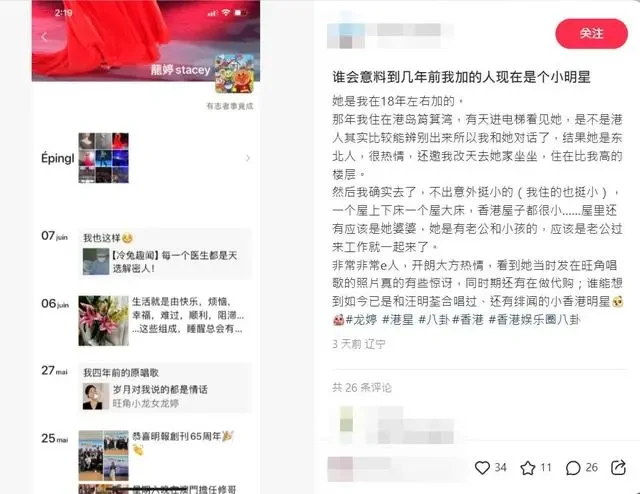Open the 明報創刊65周年 group photo thumbnail
Viewport: 640px width, 494px height.
(104, 455)
